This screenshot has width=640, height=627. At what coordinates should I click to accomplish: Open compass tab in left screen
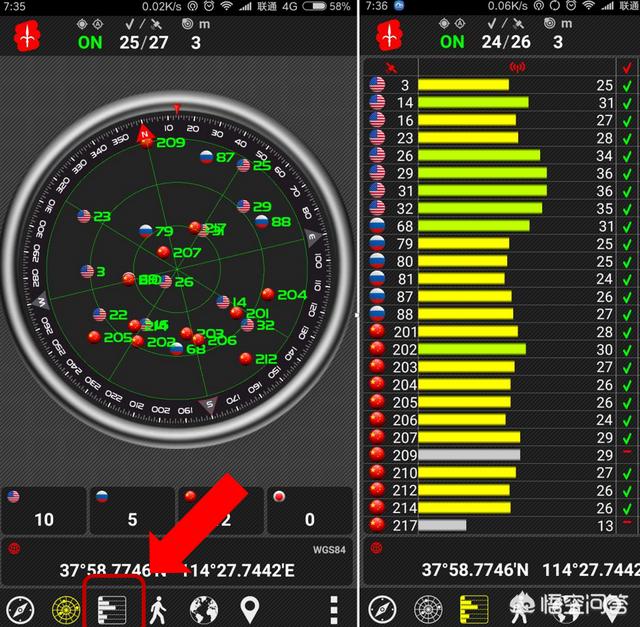coord(20,610)
